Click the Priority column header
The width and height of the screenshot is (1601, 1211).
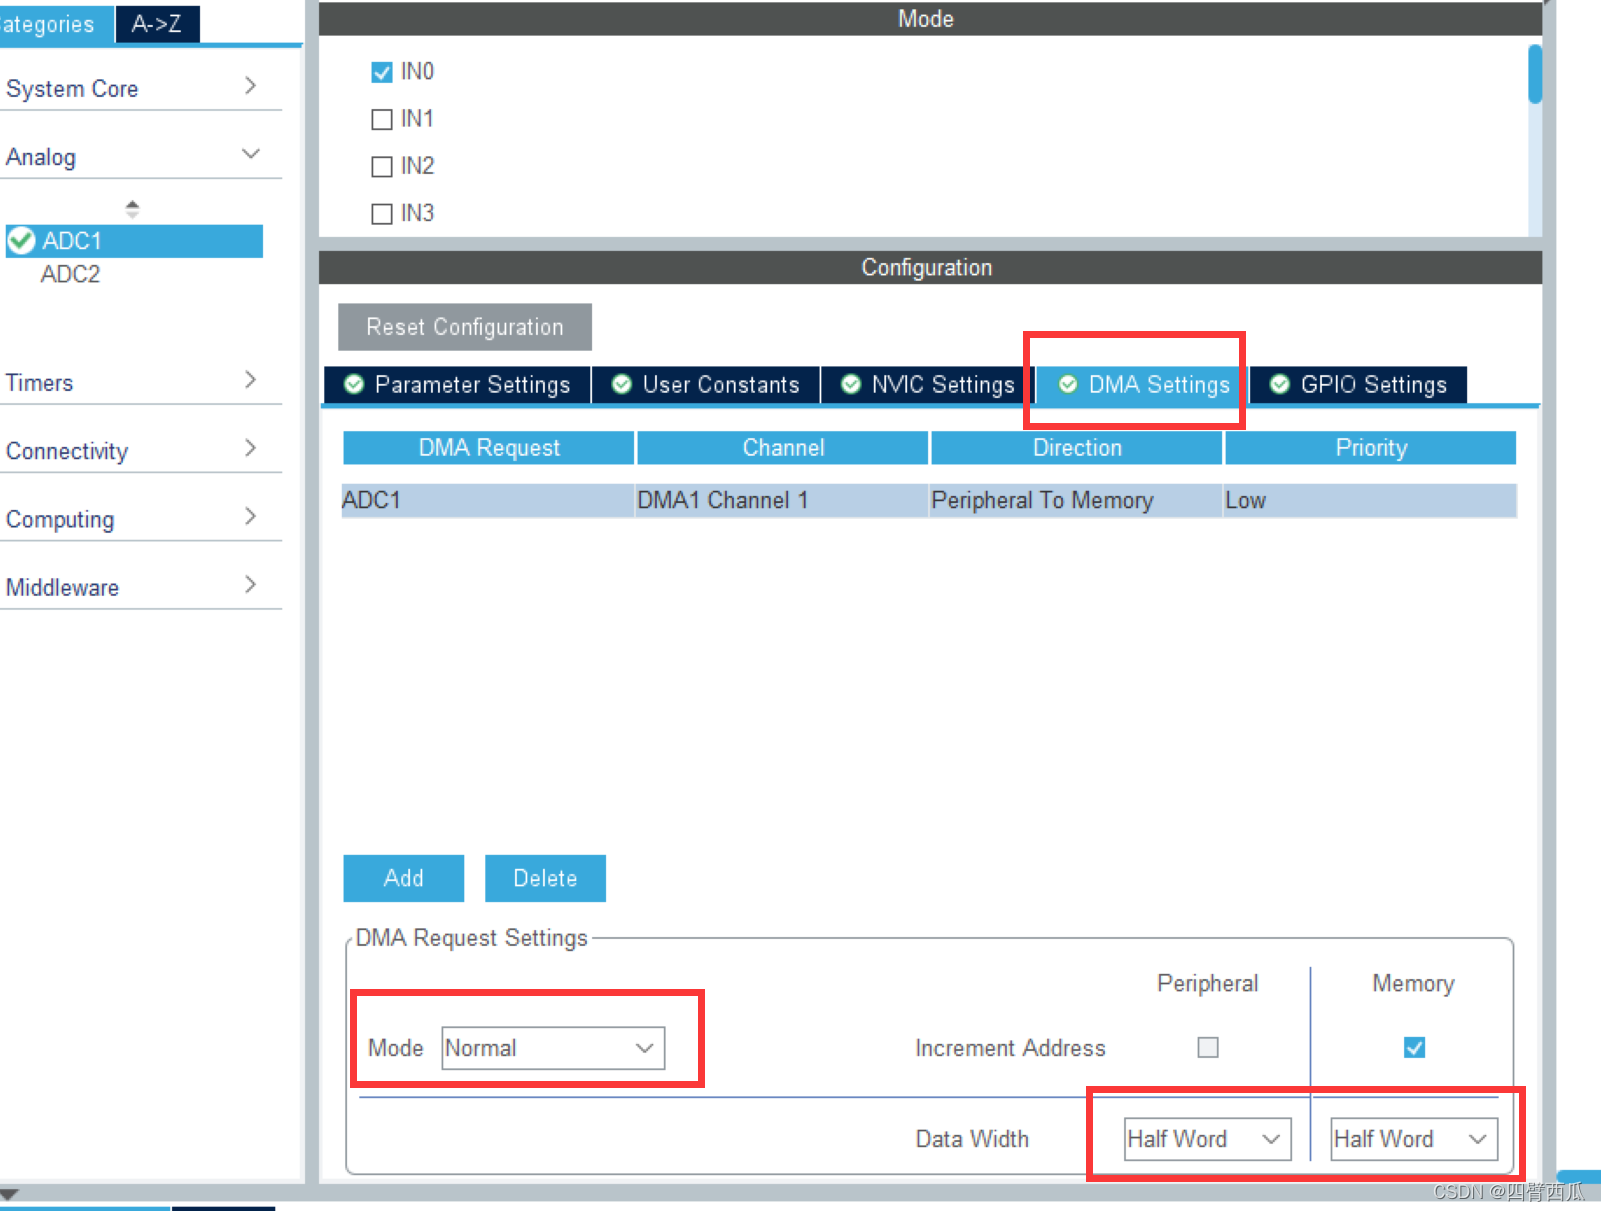coord(1371,448)
